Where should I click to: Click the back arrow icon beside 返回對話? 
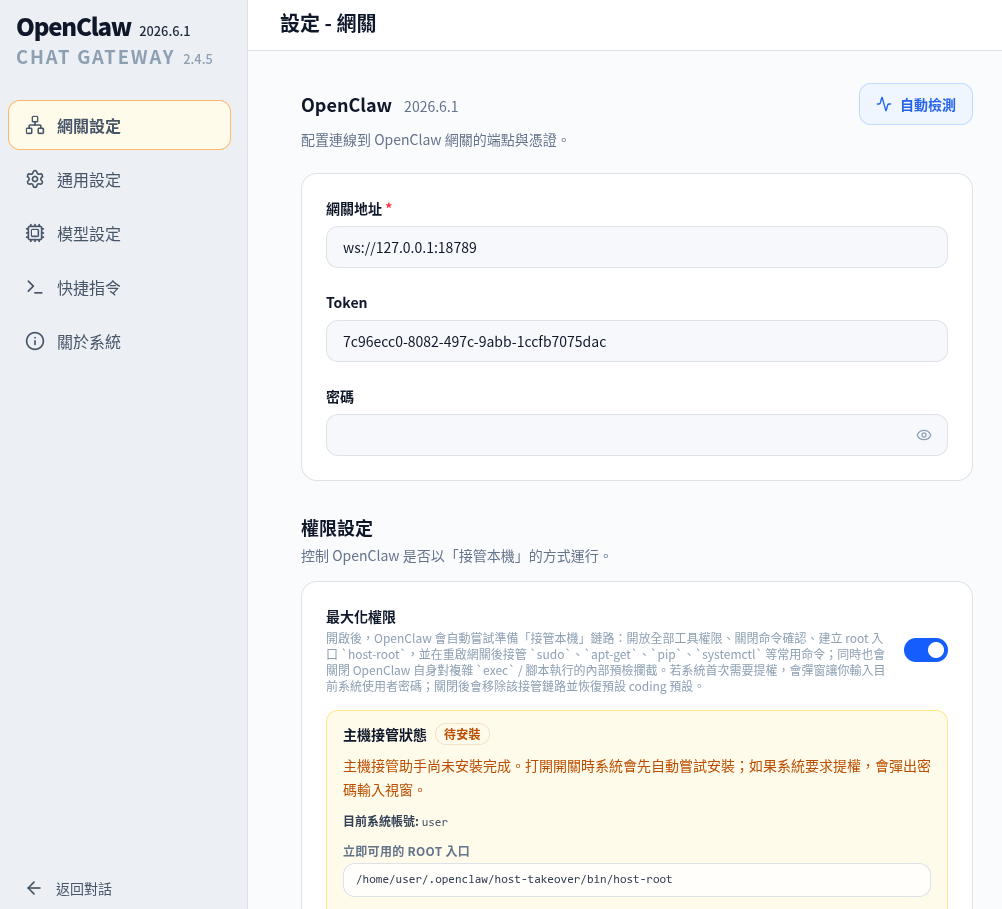34,888
